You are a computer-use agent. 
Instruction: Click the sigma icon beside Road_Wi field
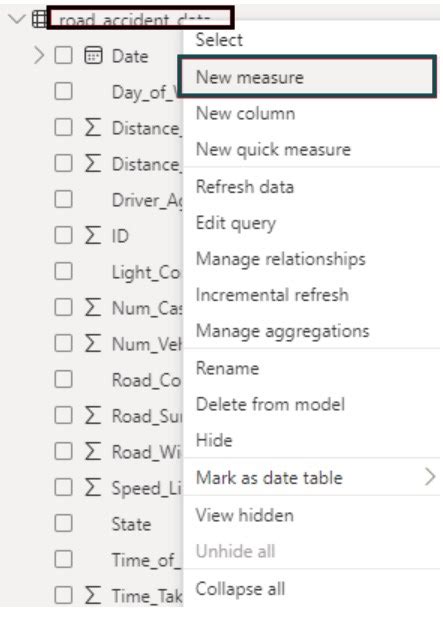[x=92, y=451]
